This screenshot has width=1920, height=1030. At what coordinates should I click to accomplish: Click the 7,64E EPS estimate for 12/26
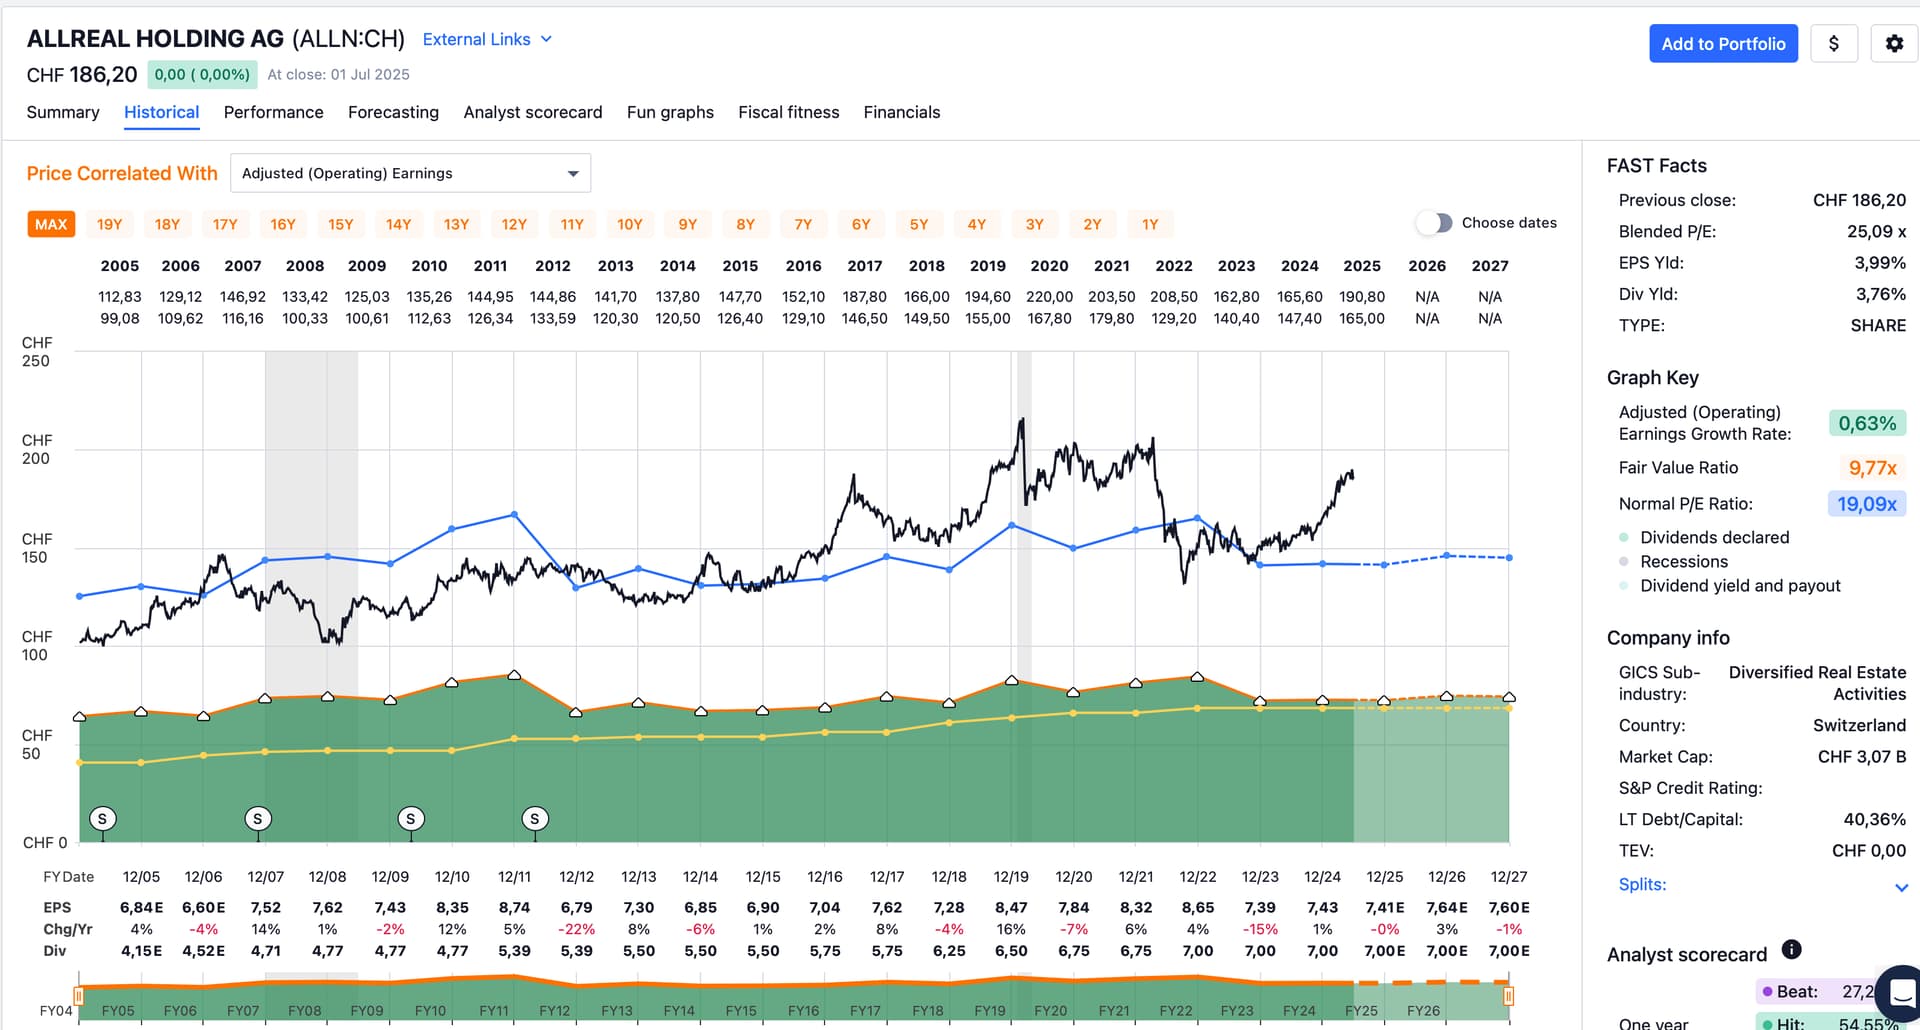[x=1447, y=908]
